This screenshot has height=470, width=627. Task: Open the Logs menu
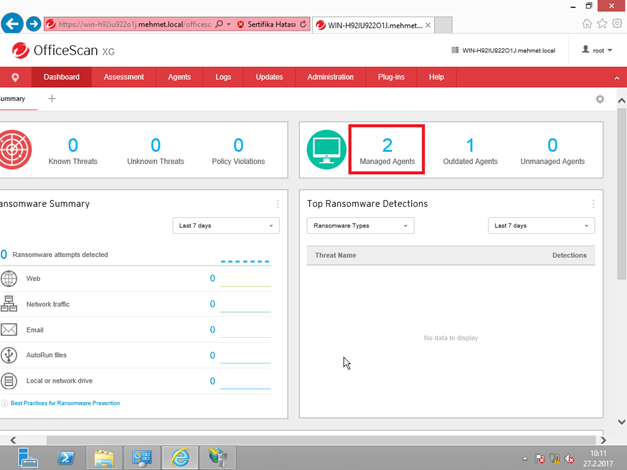[223, 77]
